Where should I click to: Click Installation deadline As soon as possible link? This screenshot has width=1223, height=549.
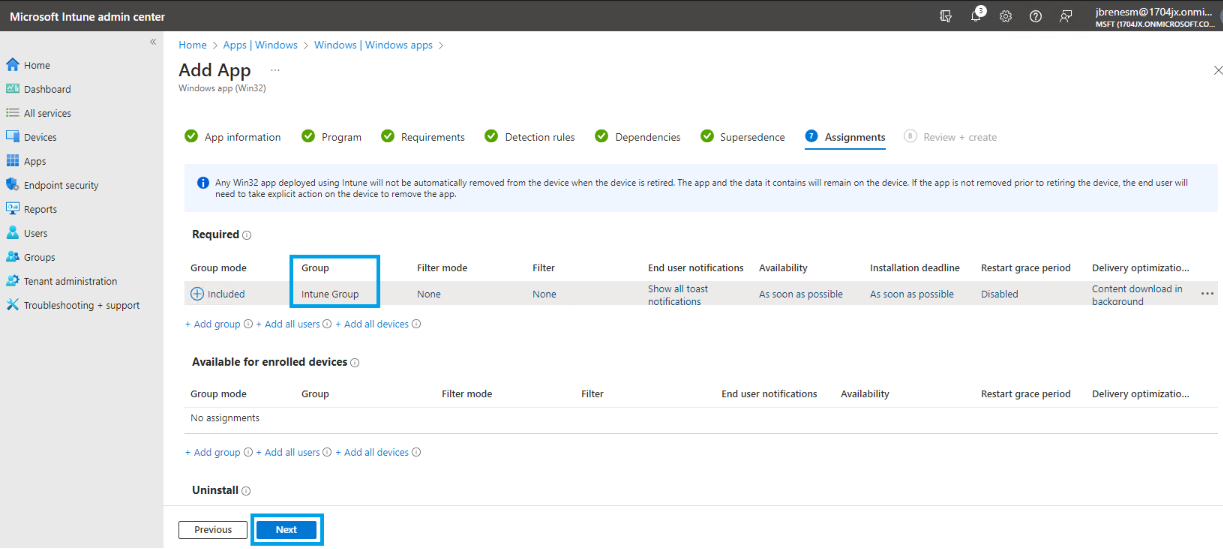click(912, 294)
